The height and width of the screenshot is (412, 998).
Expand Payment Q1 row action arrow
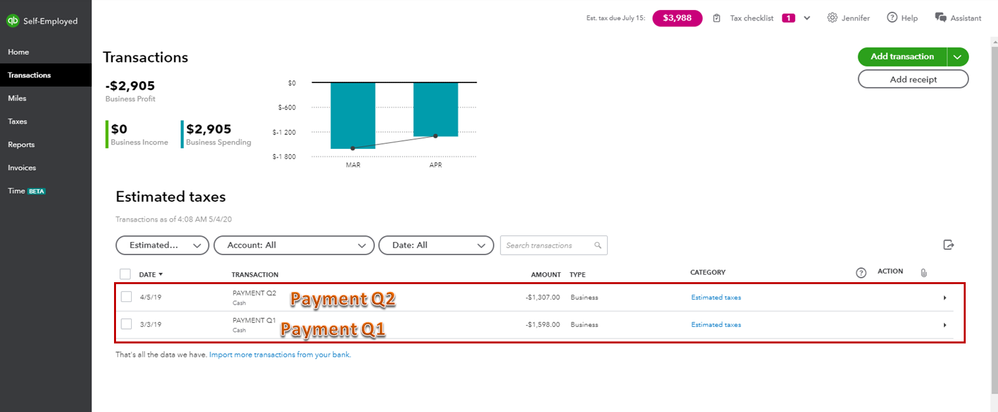click(945, 325)
